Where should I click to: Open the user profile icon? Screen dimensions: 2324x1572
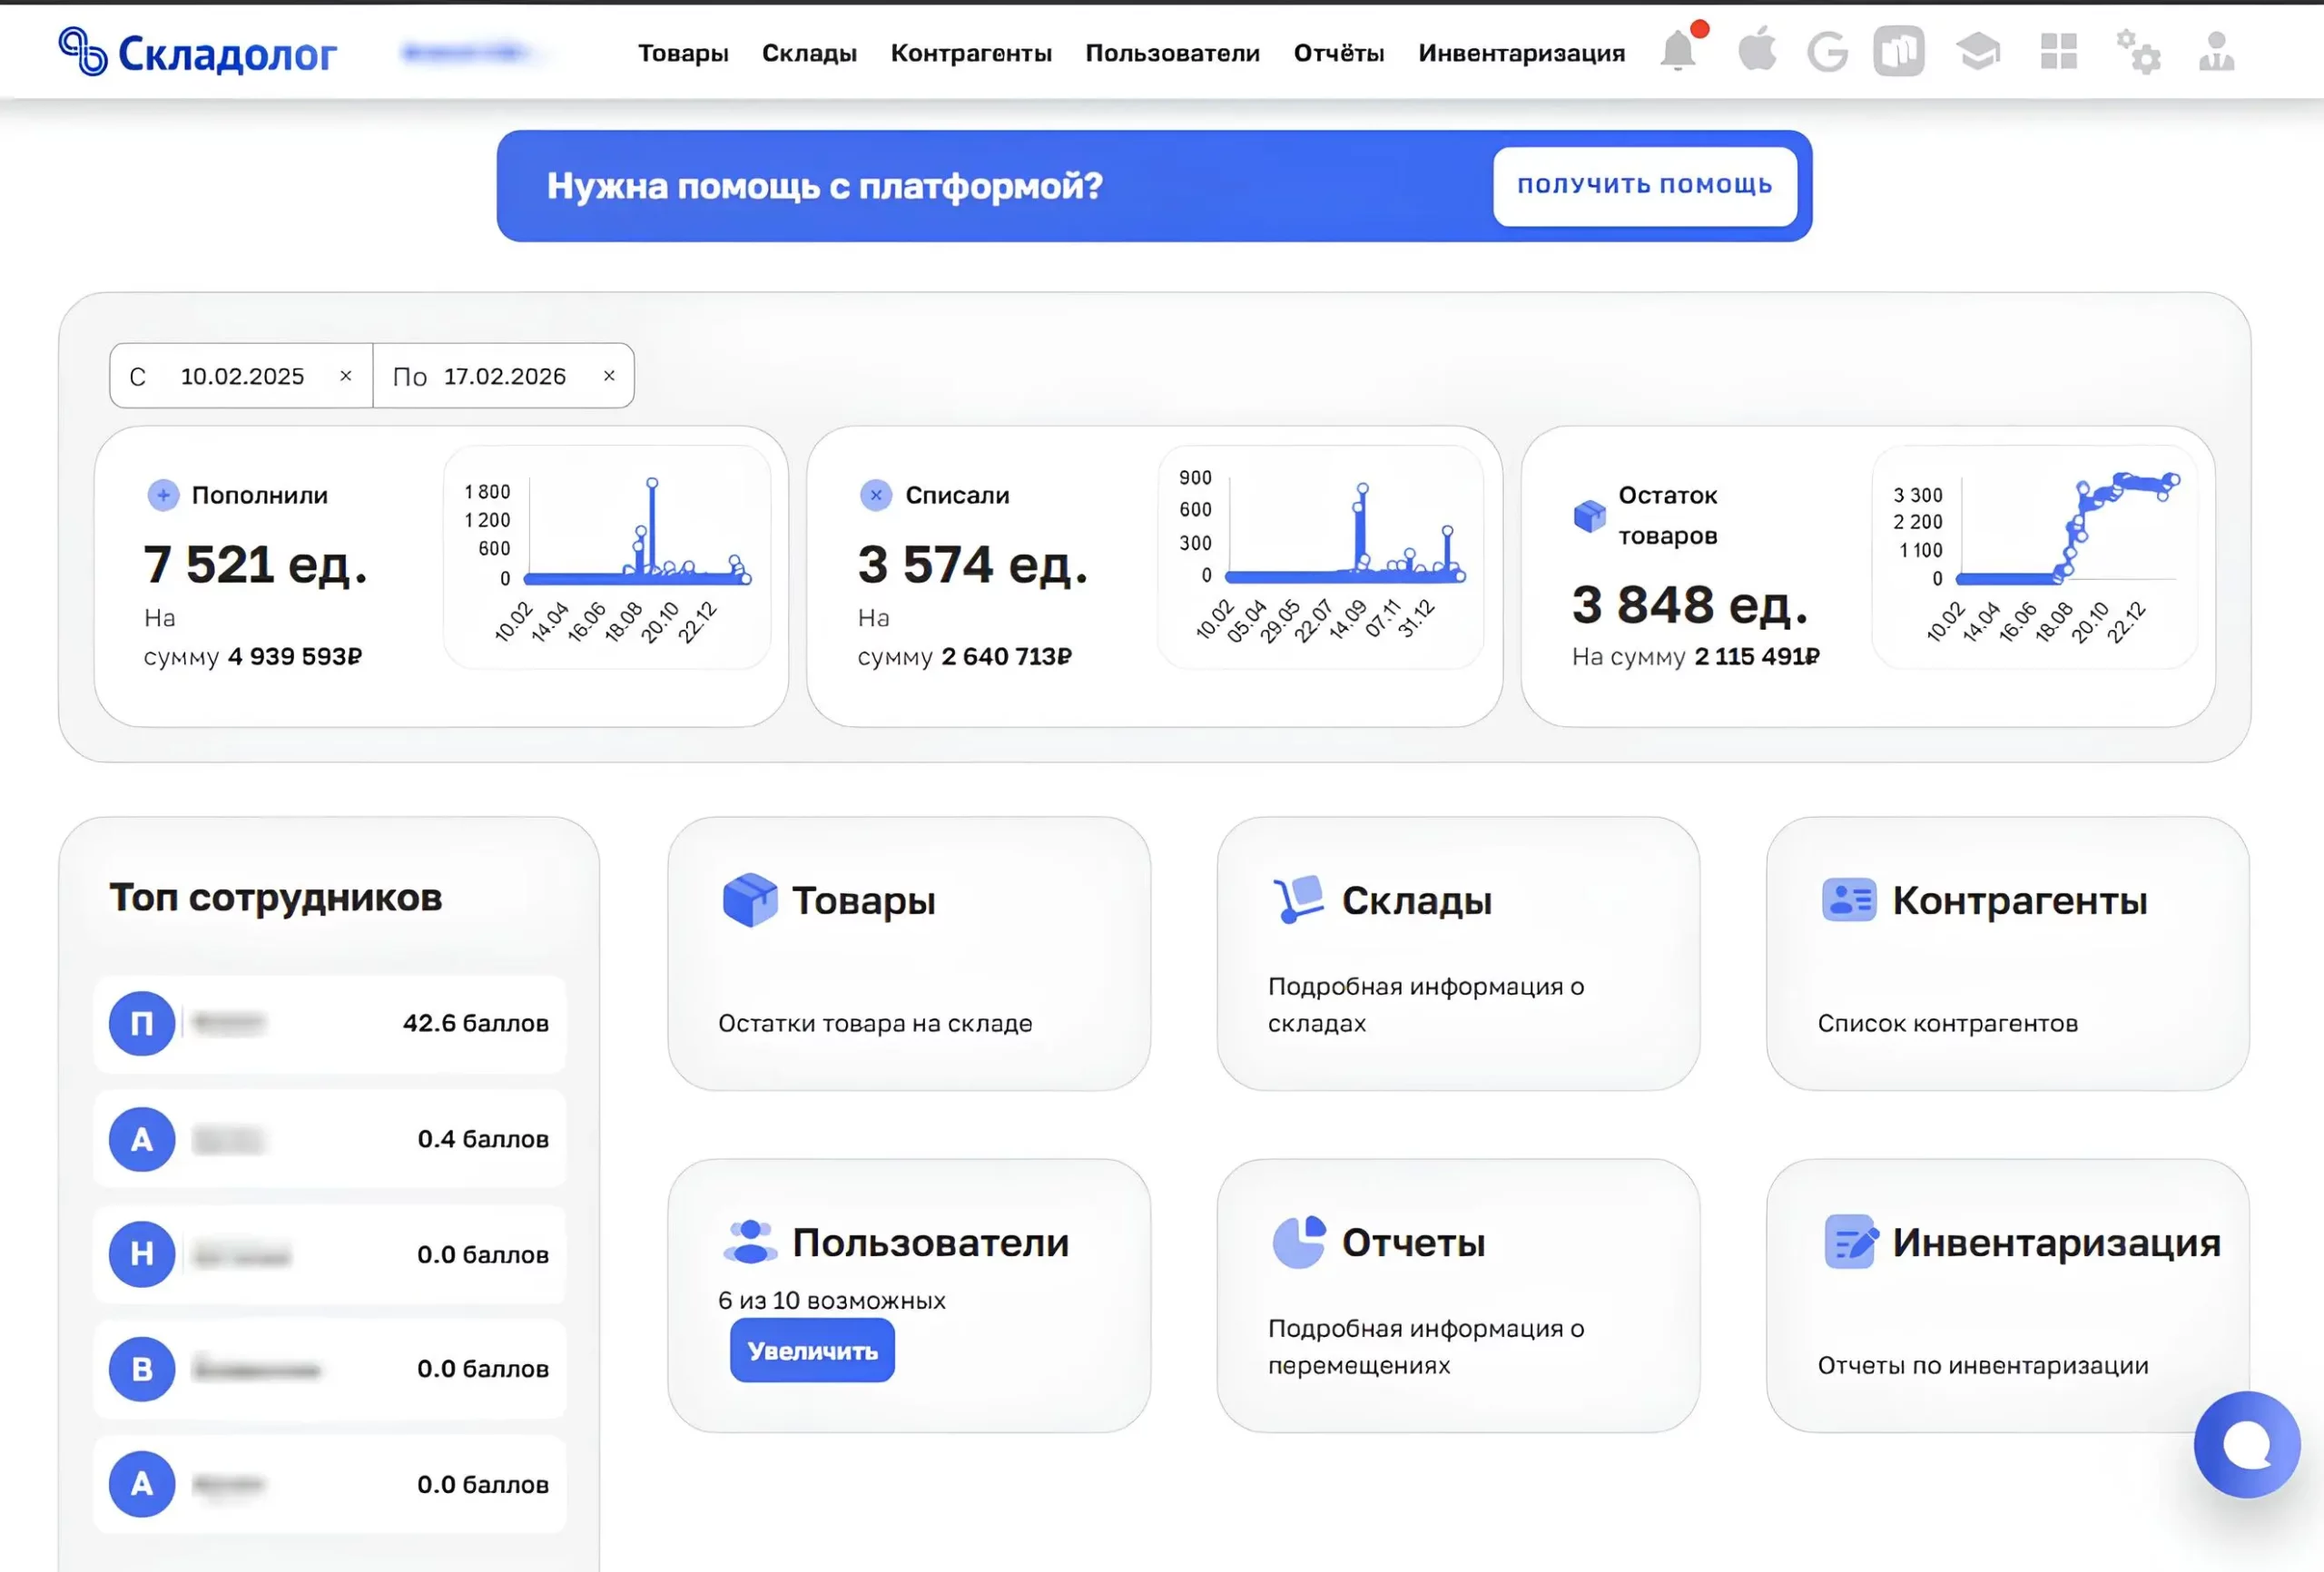(2216, 52)
